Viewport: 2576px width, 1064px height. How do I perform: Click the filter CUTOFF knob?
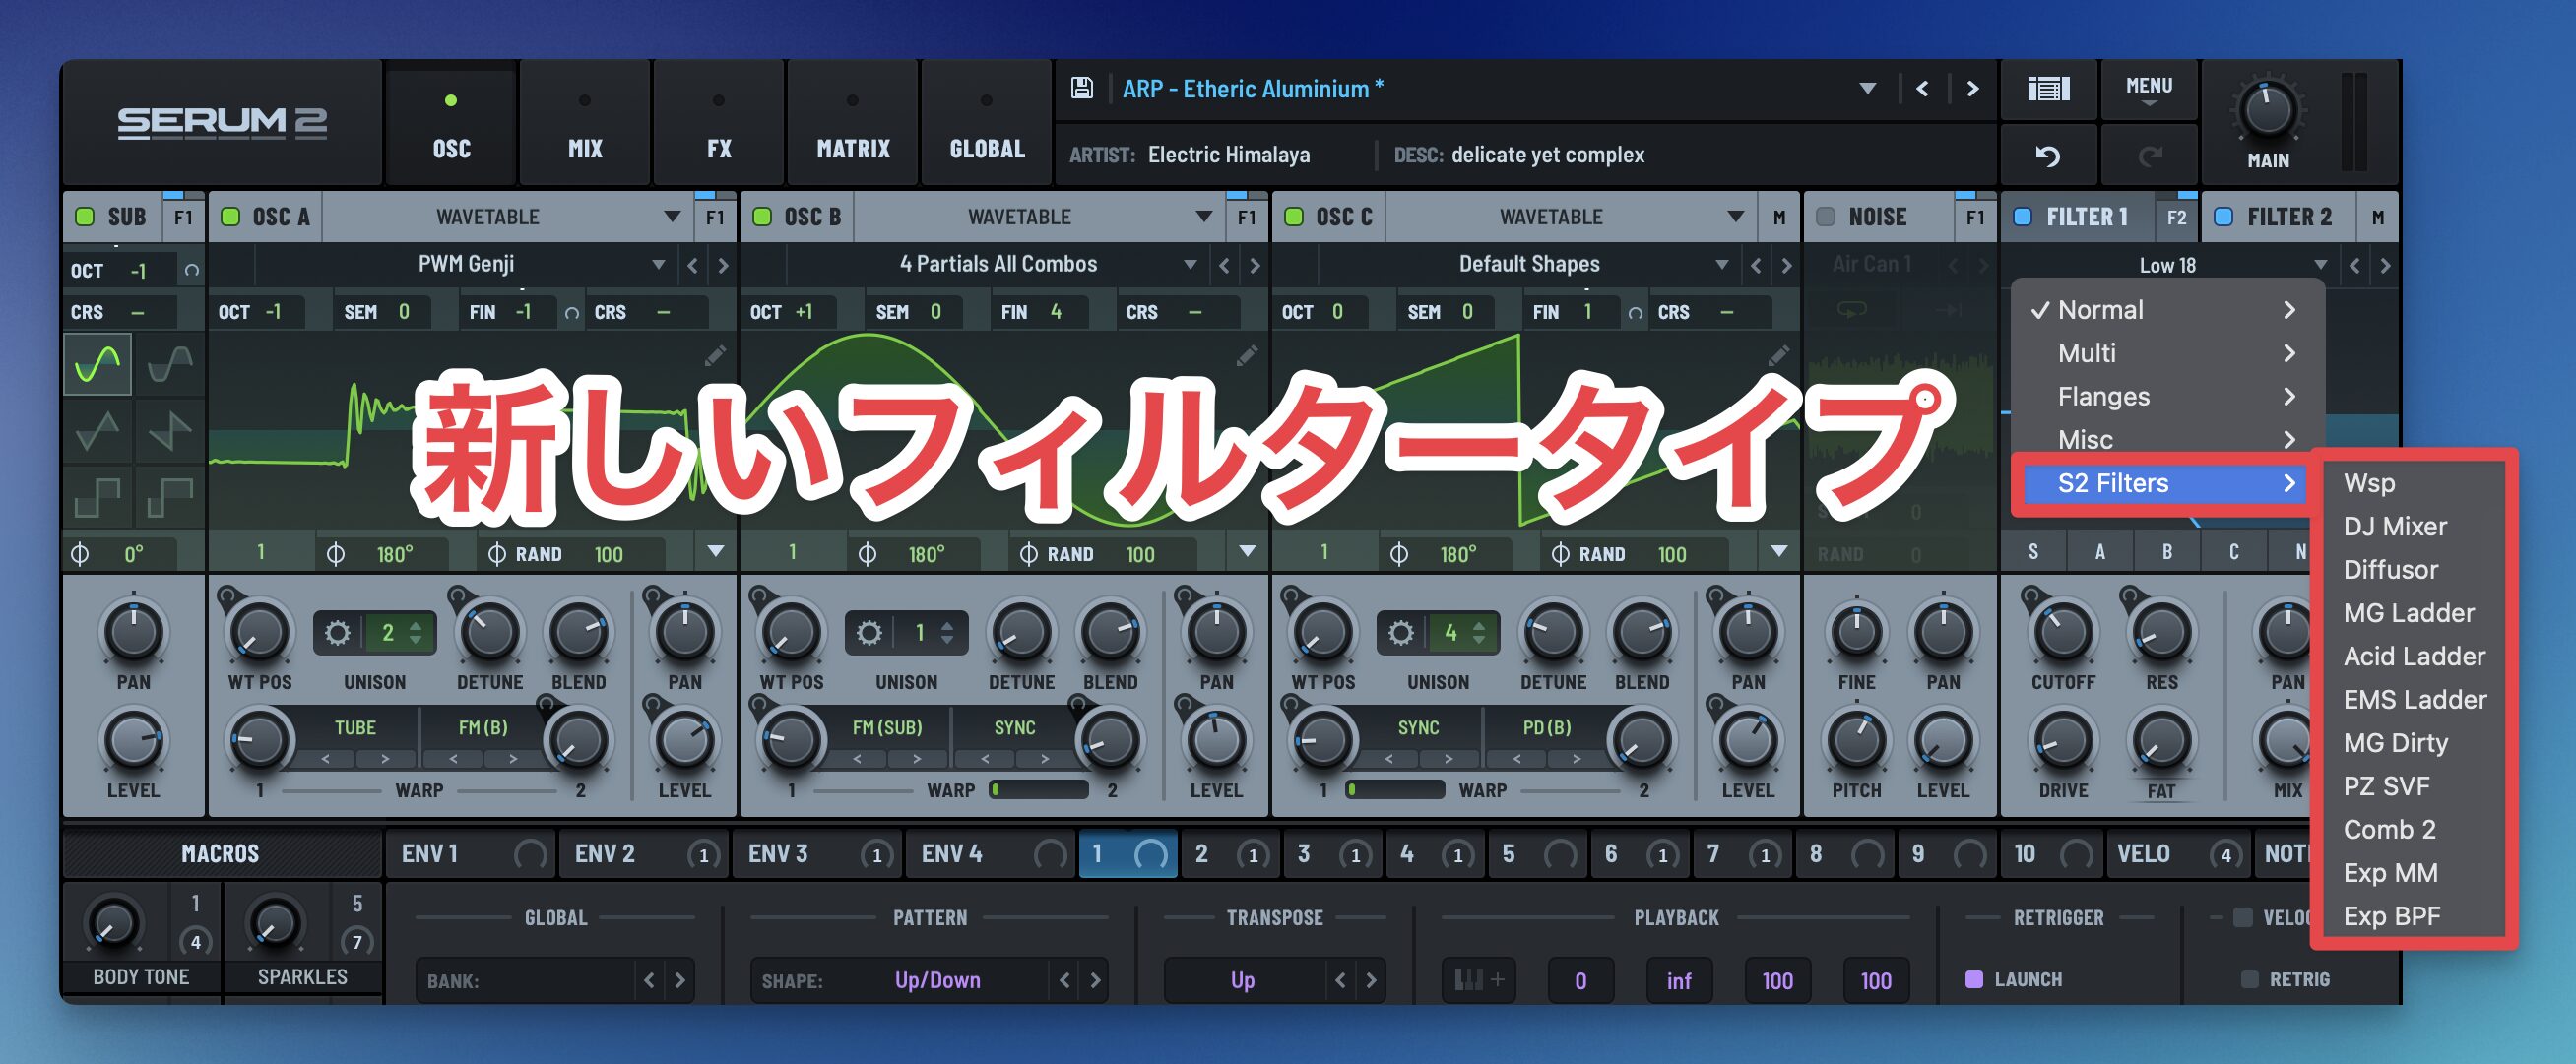2062,632
